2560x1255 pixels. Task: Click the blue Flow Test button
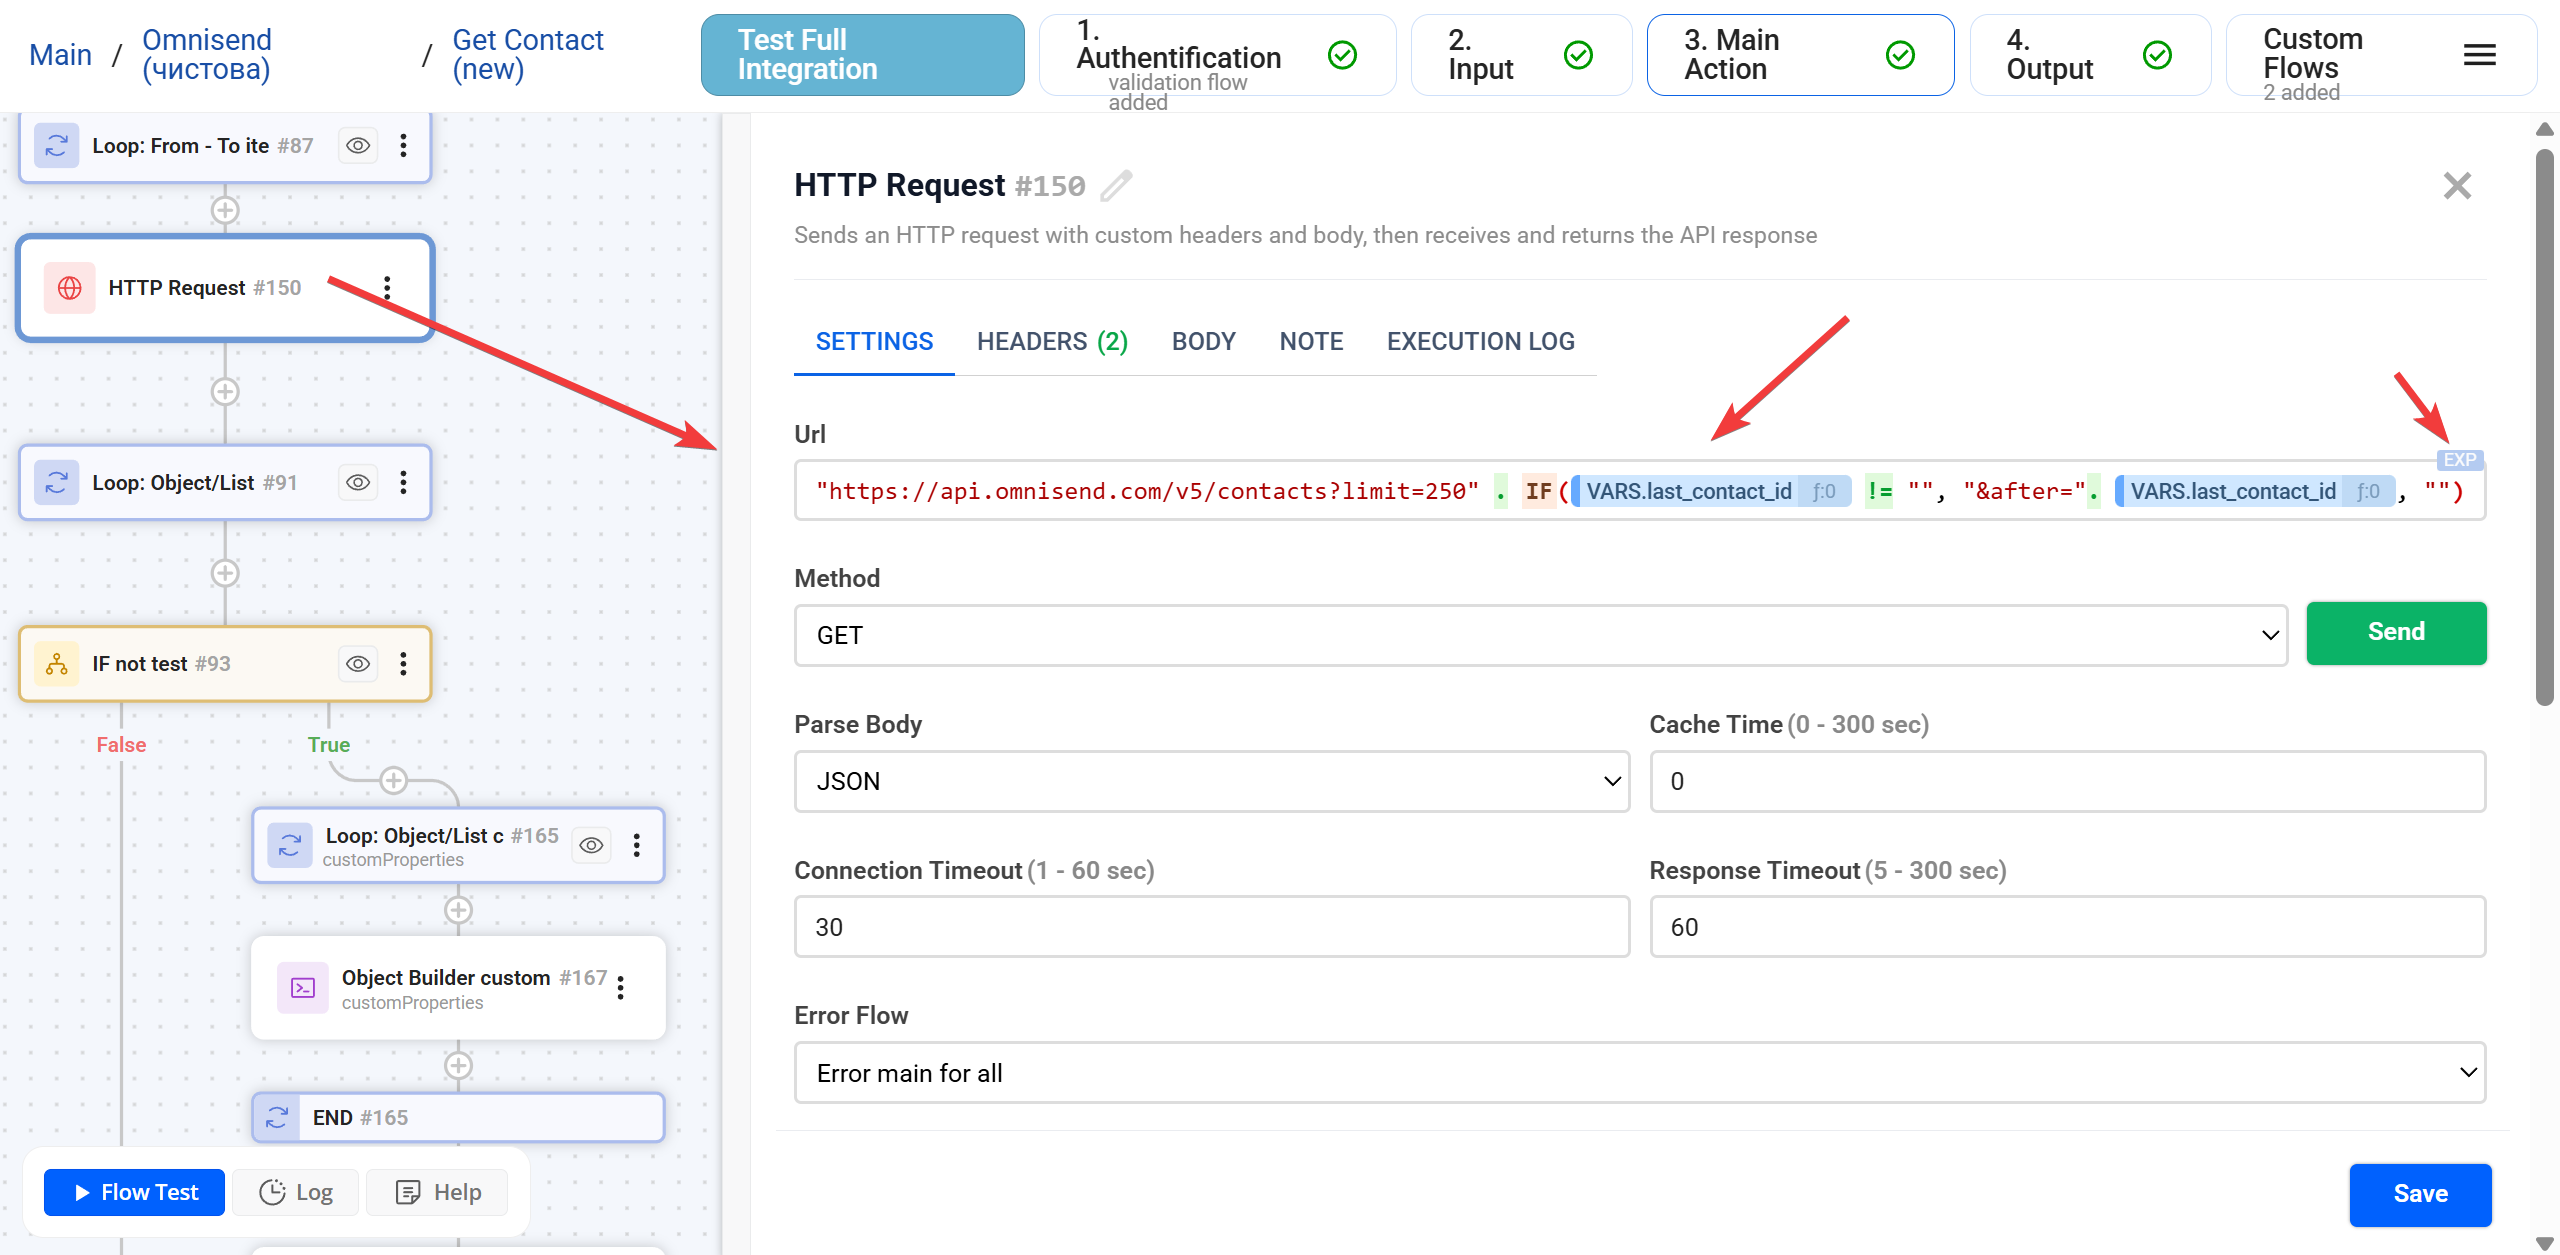pyautogui.click(x=135, y=1192)
